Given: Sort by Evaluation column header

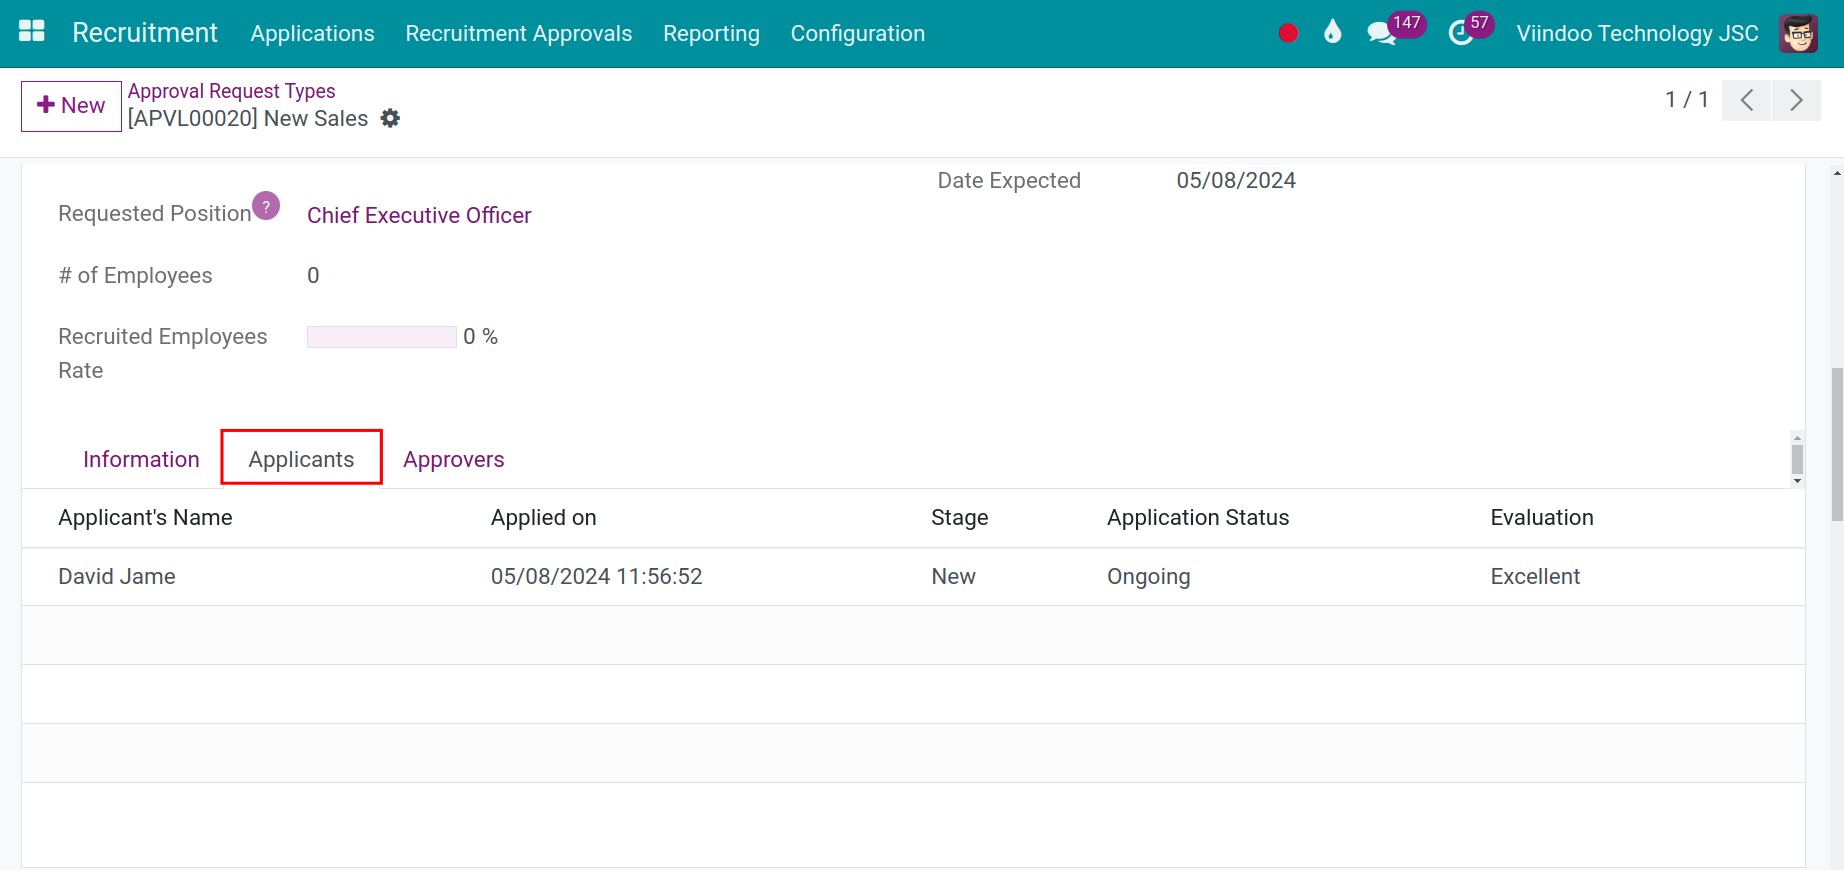Looking at the screenshot, I should pos(1541,518).
